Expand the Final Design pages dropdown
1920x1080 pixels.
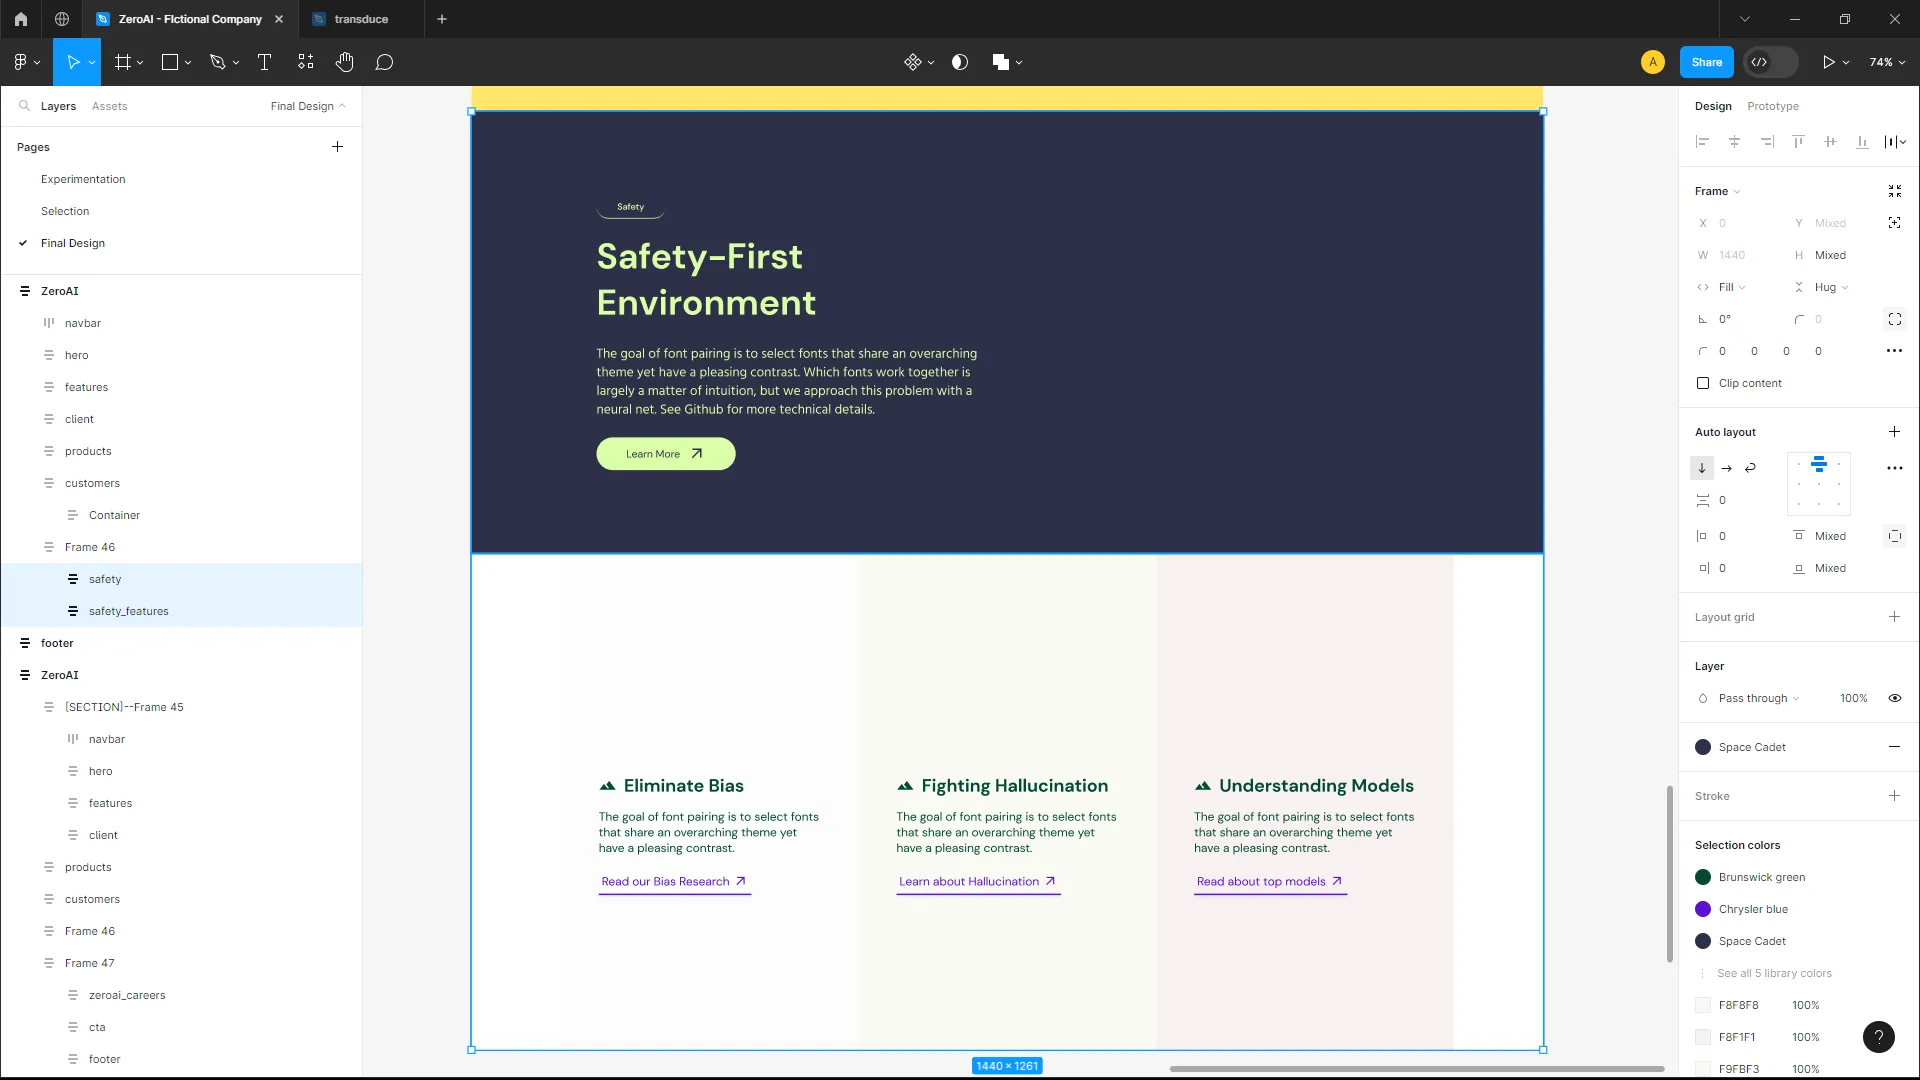(307, 106)
